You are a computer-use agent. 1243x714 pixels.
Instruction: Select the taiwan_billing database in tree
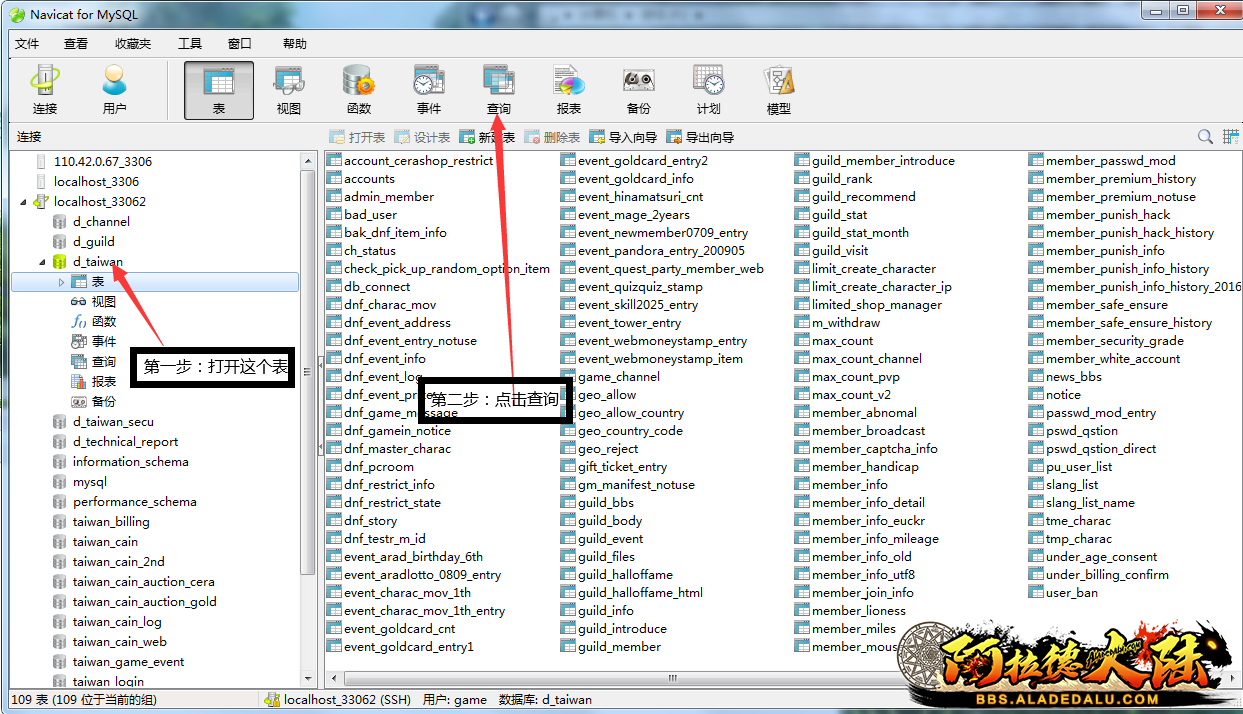(x=110, y=522)
